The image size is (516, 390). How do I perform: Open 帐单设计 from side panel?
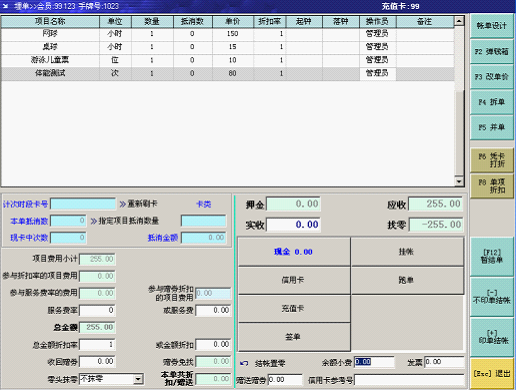click(491, 26)
